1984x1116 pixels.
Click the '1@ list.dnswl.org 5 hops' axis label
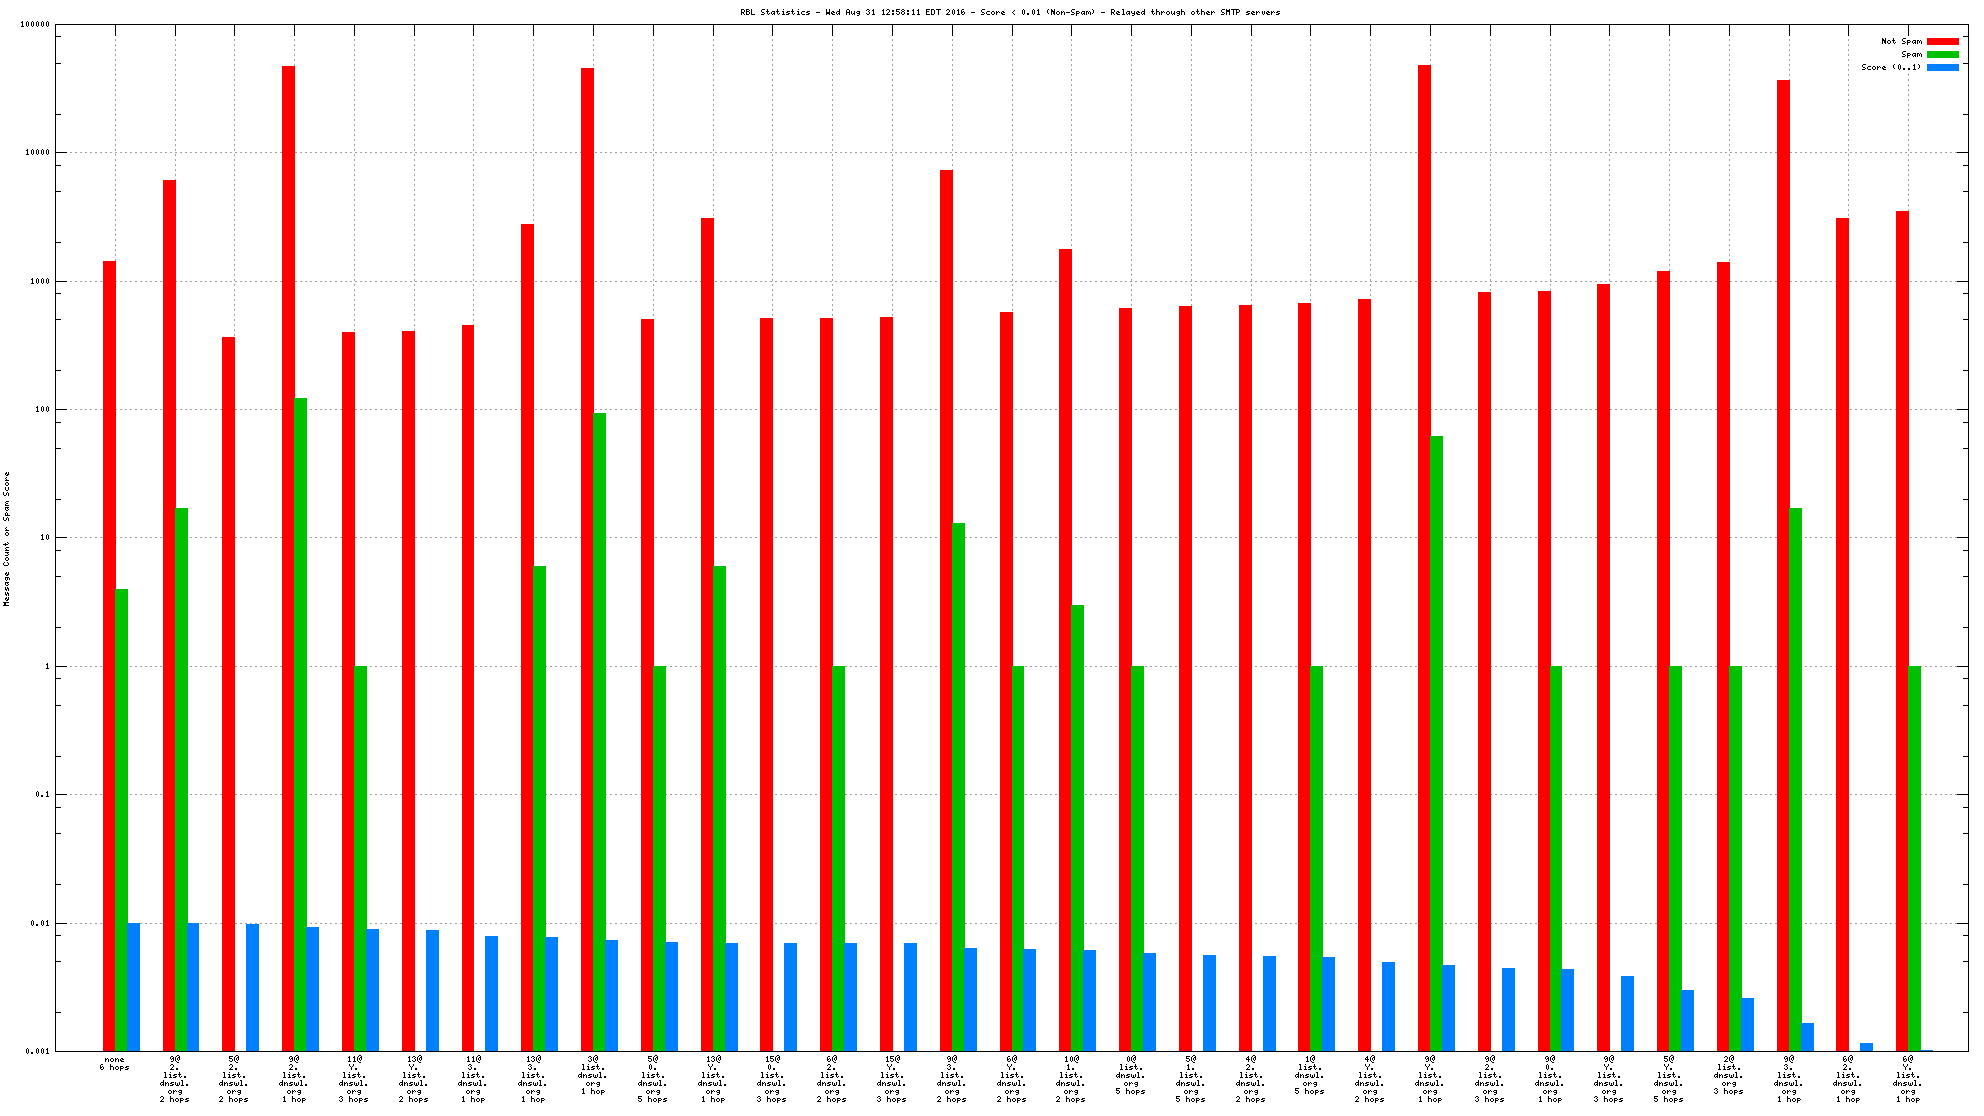pos(1309,1075)
